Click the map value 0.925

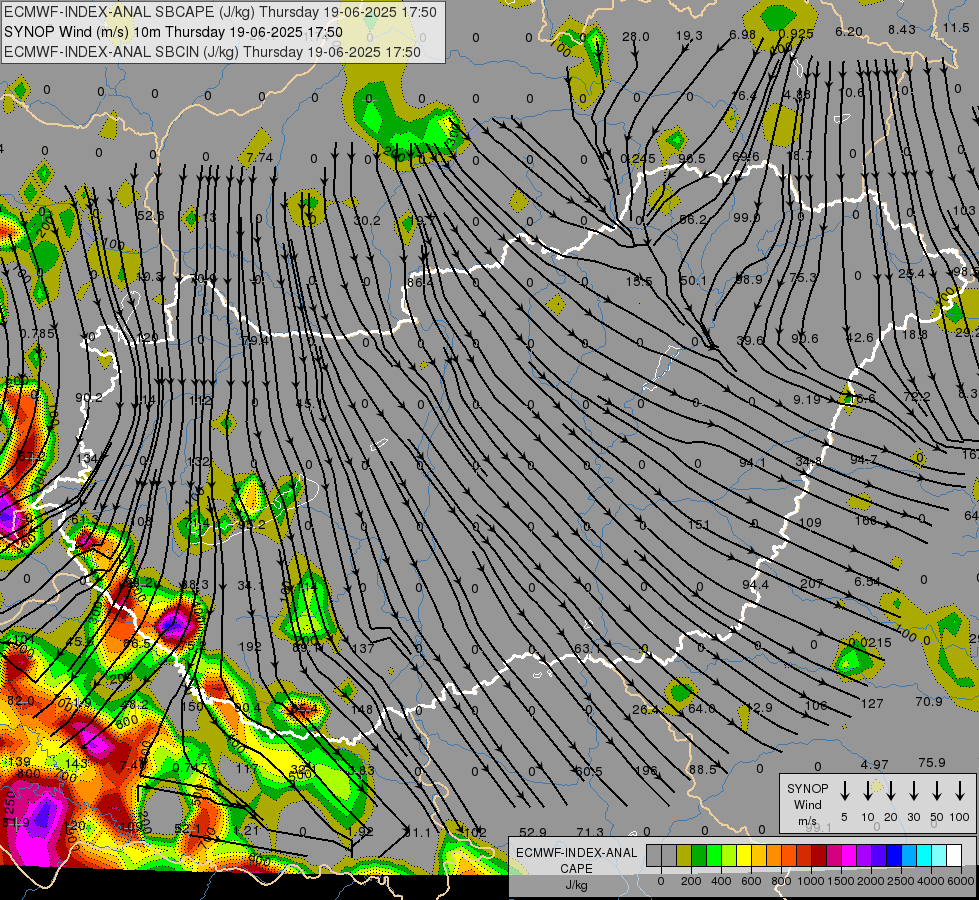tap(796, 33)
